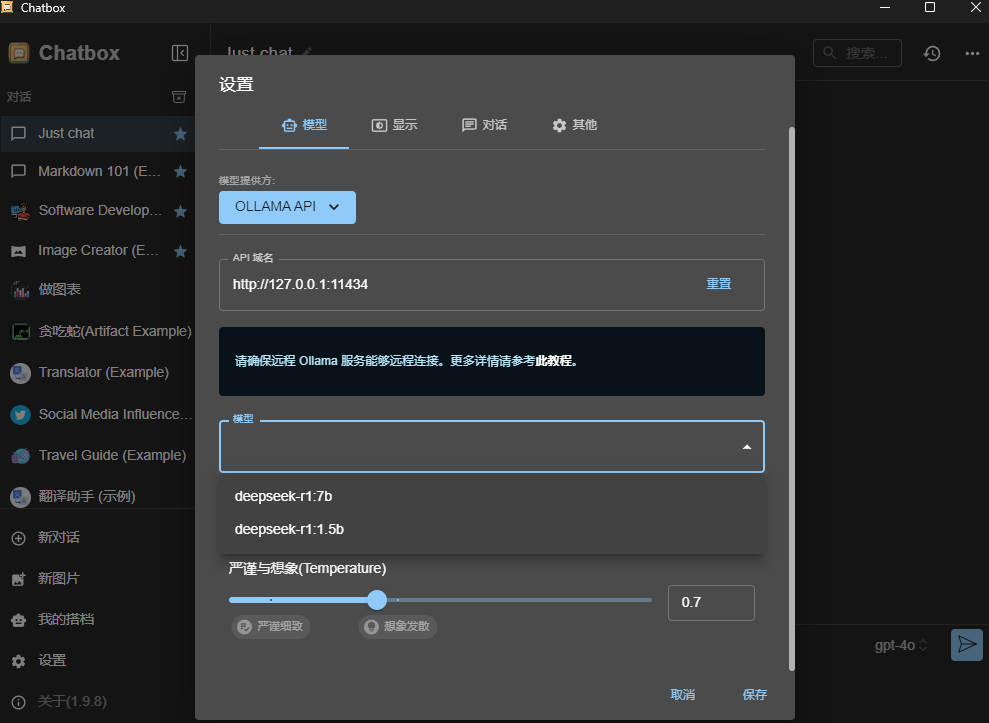Click 取消 to cancel settings
The height and width of the screenshot is (723, 989).
pos(682,695)
